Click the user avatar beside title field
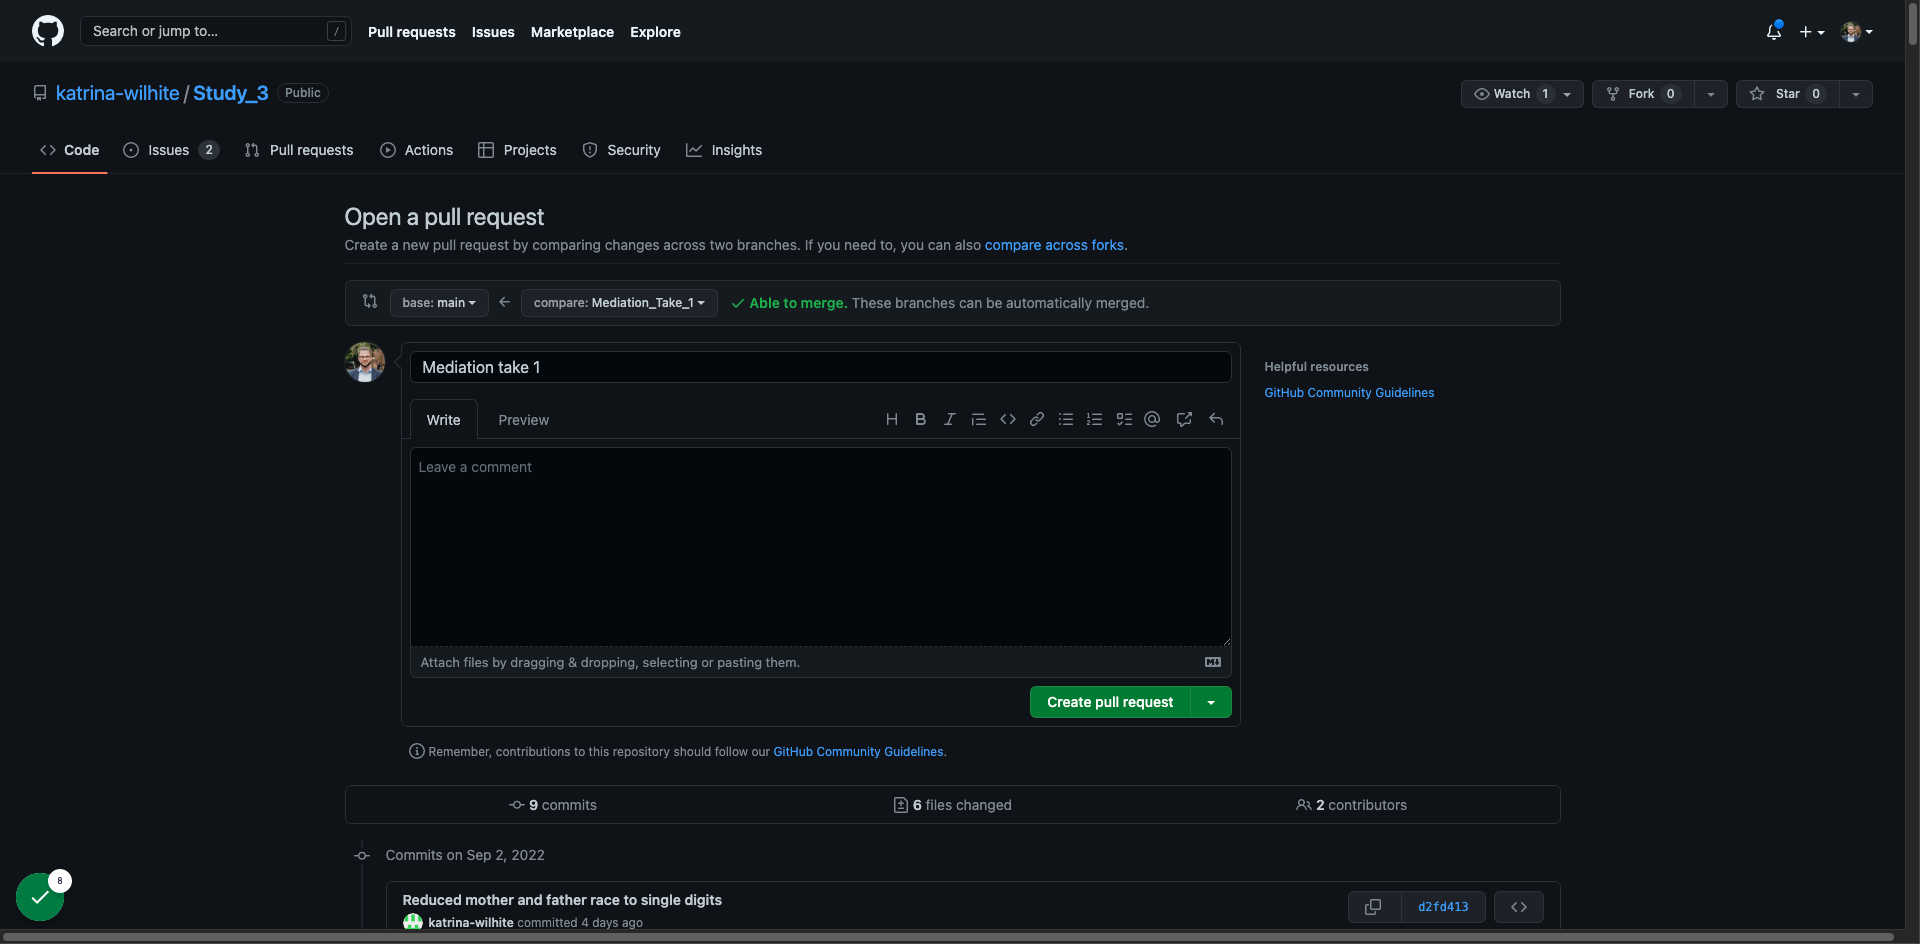The width and height of the screenshot is (1920, 944). point(365,362)
